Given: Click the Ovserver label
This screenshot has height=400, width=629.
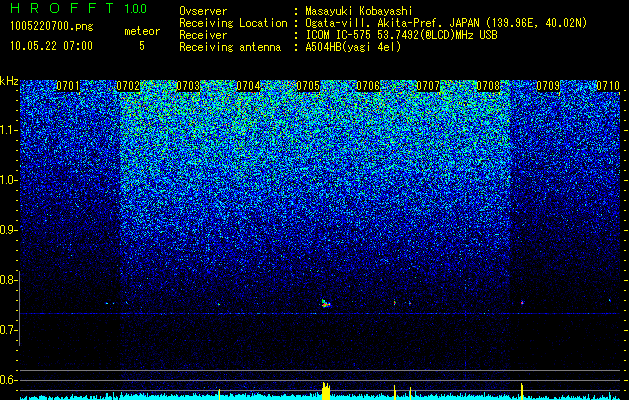Looking at the screenshot, I should point(203,11).
